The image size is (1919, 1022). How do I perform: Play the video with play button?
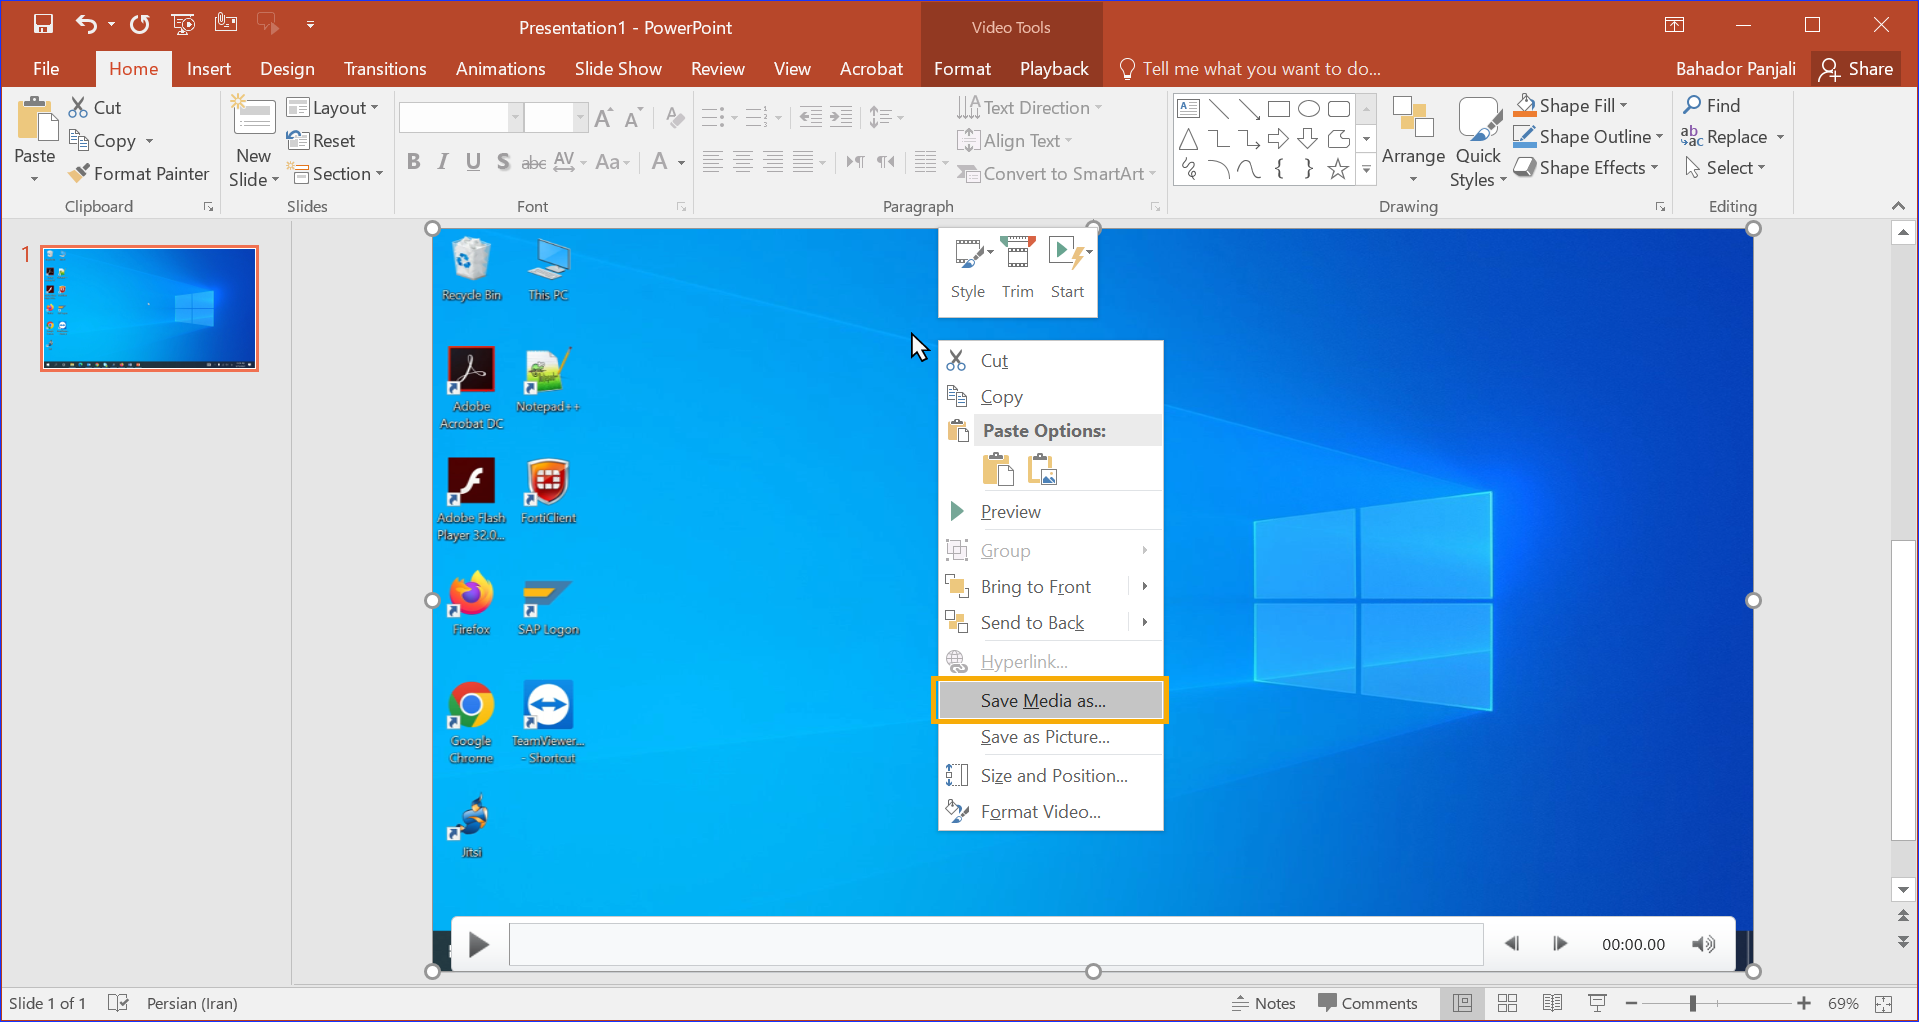pyautogui.click(x=479, y=945)
